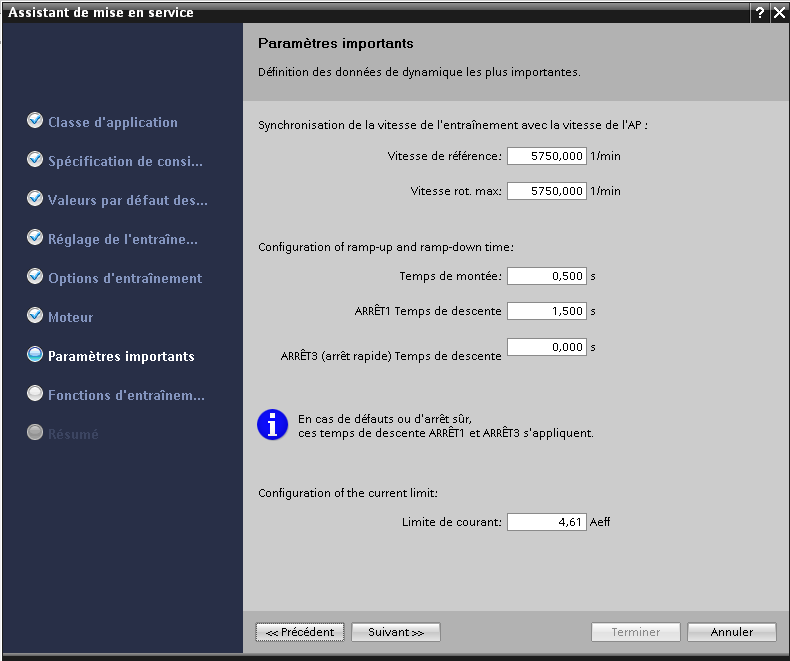Screen dimensions: 790x661
Task: Jump to Fonctions d'entraînem... step
Action: [x=126, y=395]
